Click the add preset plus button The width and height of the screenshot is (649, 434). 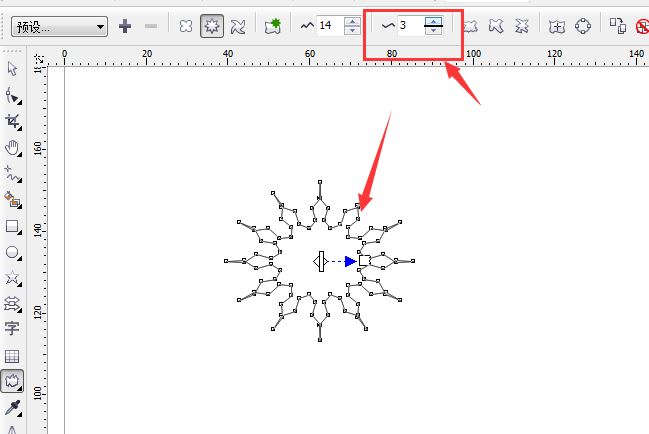point(124,26)
